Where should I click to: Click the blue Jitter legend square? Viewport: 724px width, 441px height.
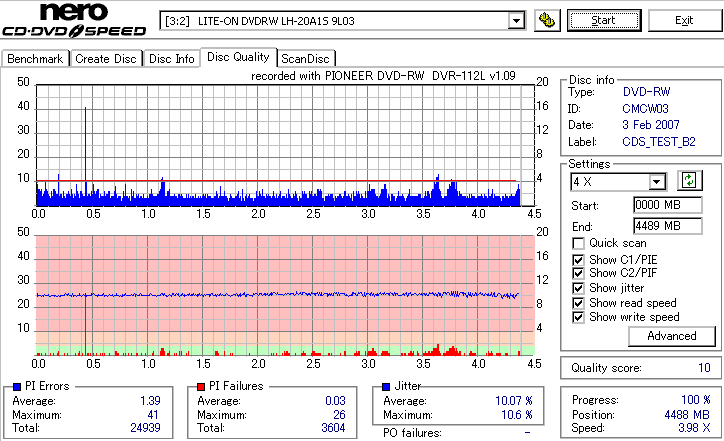point(386,387)
